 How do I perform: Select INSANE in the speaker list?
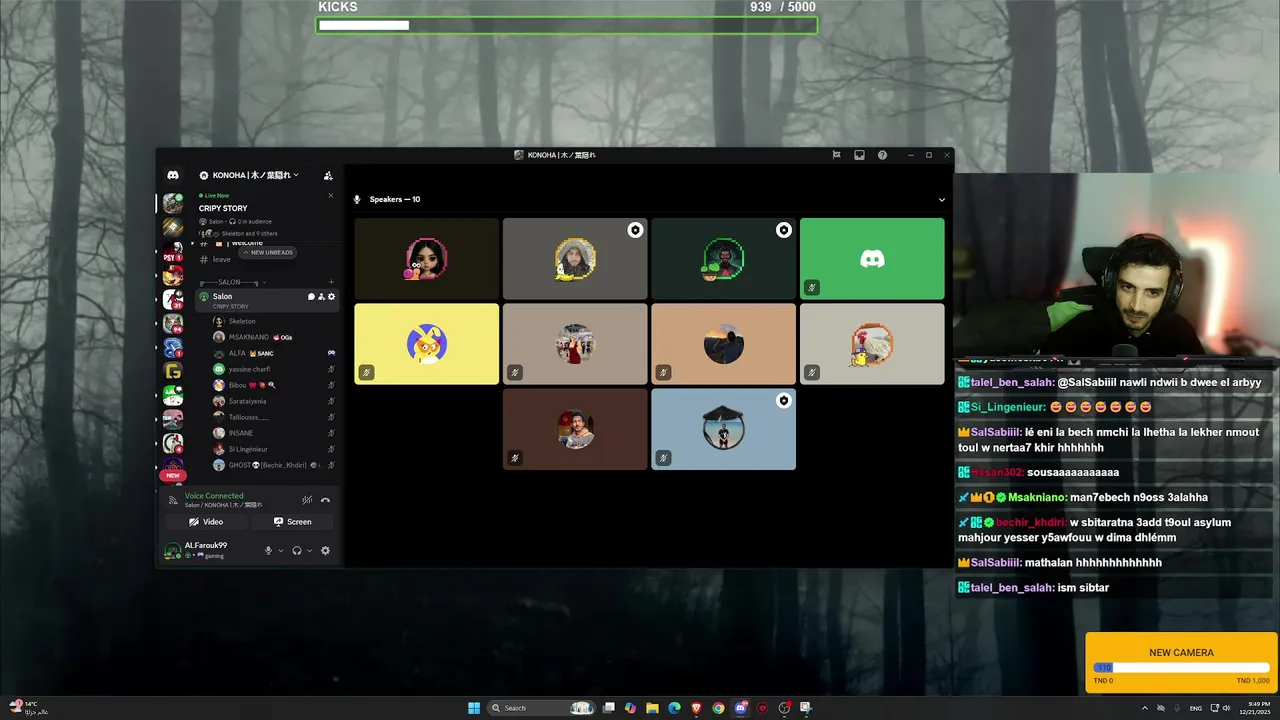click(x=274, y=433)
